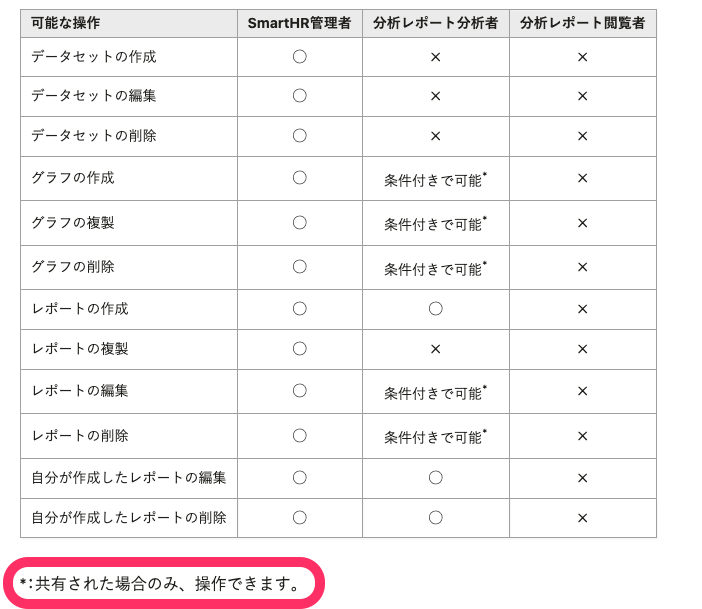The height and width of the screenshot is (609, 702).
Task: Click the footnote 共有された場合のみ、操作できます
Action: [167, 584]
